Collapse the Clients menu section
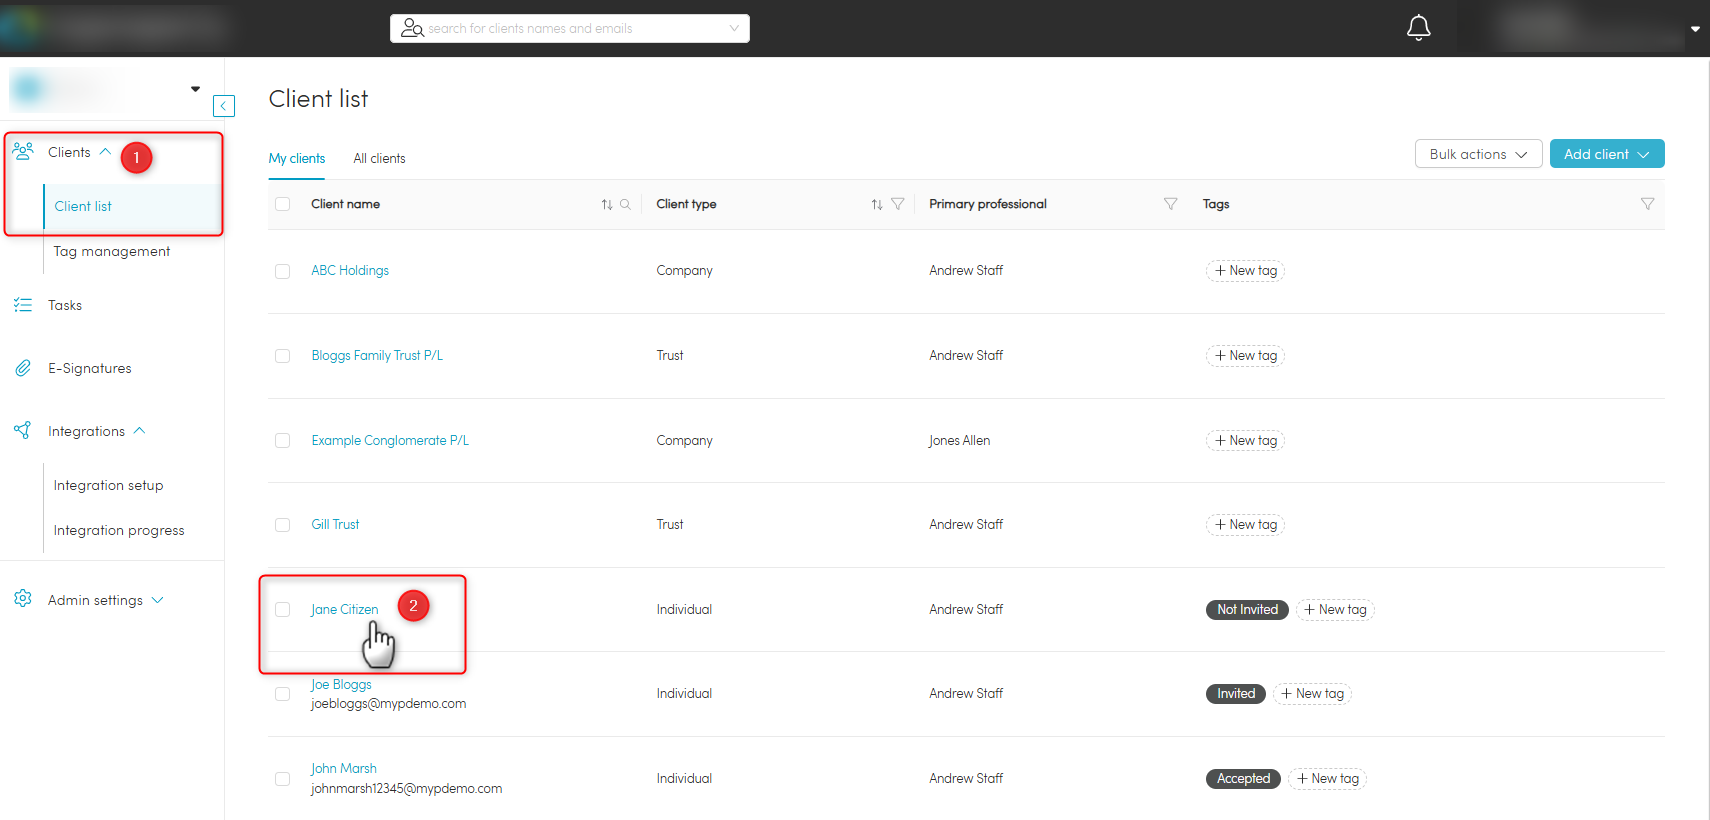 (105, 152)
